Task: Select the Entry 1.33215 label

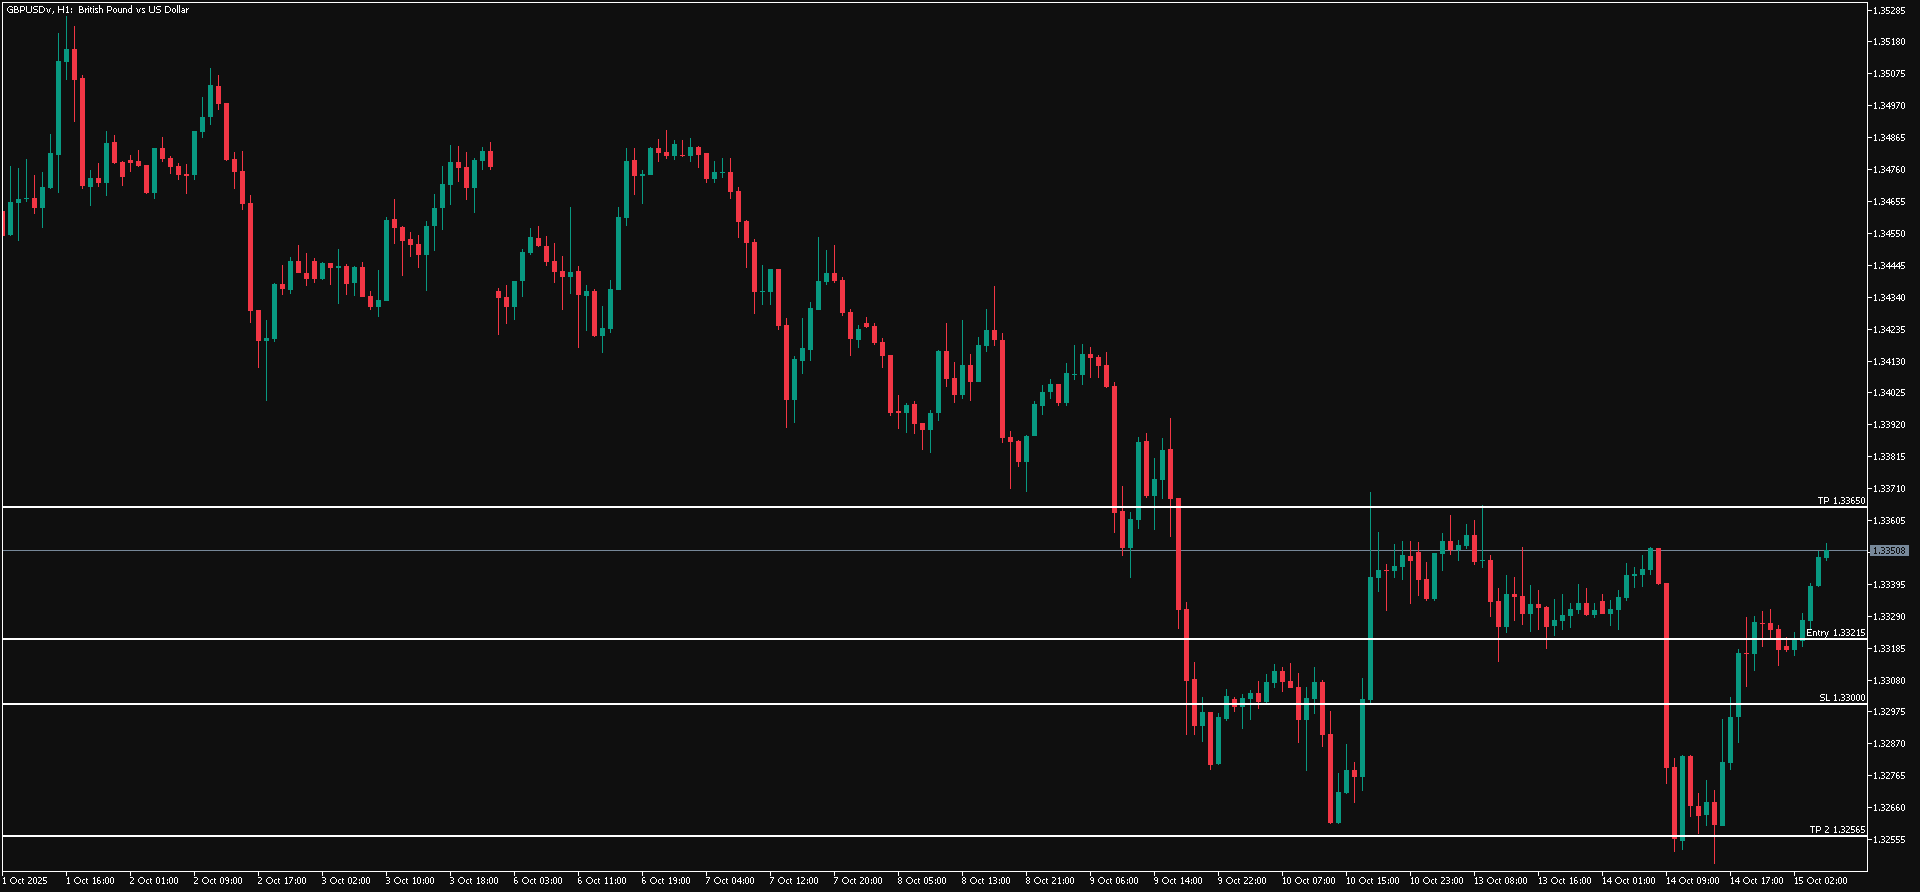Action: (1835, 633)
